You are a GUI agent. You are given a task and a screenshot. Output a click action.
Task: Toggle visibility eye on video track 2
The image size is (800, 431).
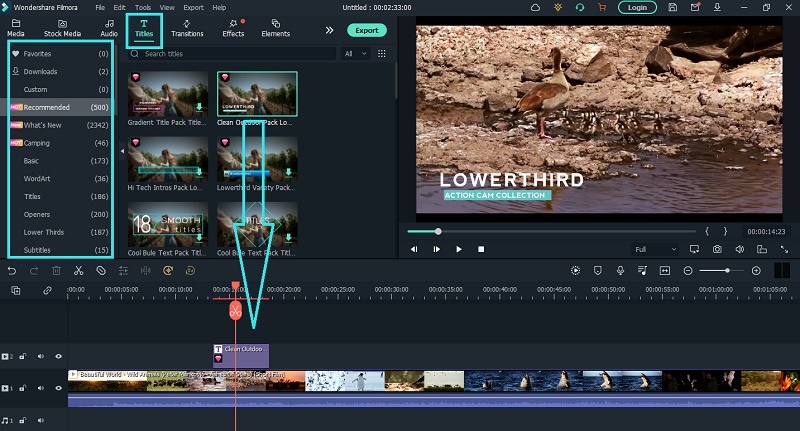tap(58, 357)
